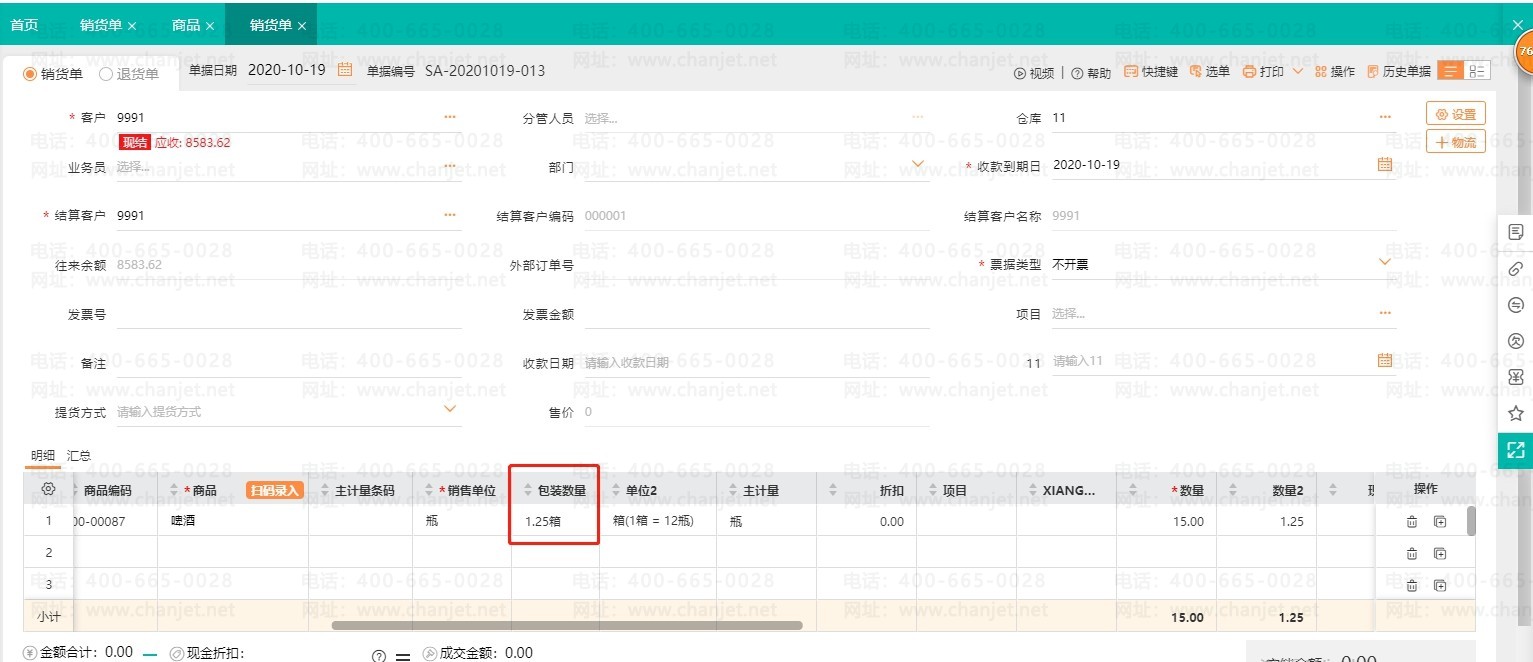
Task: Click the help icon beside 成交金额
Action: point(379,656)
